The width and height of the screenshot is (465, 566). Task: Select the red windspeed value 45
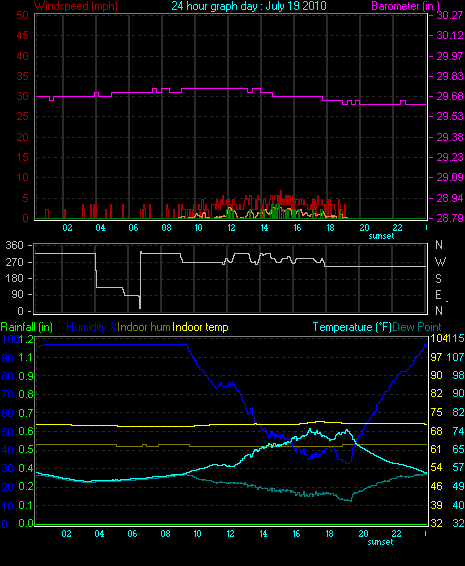coord(22,35)
